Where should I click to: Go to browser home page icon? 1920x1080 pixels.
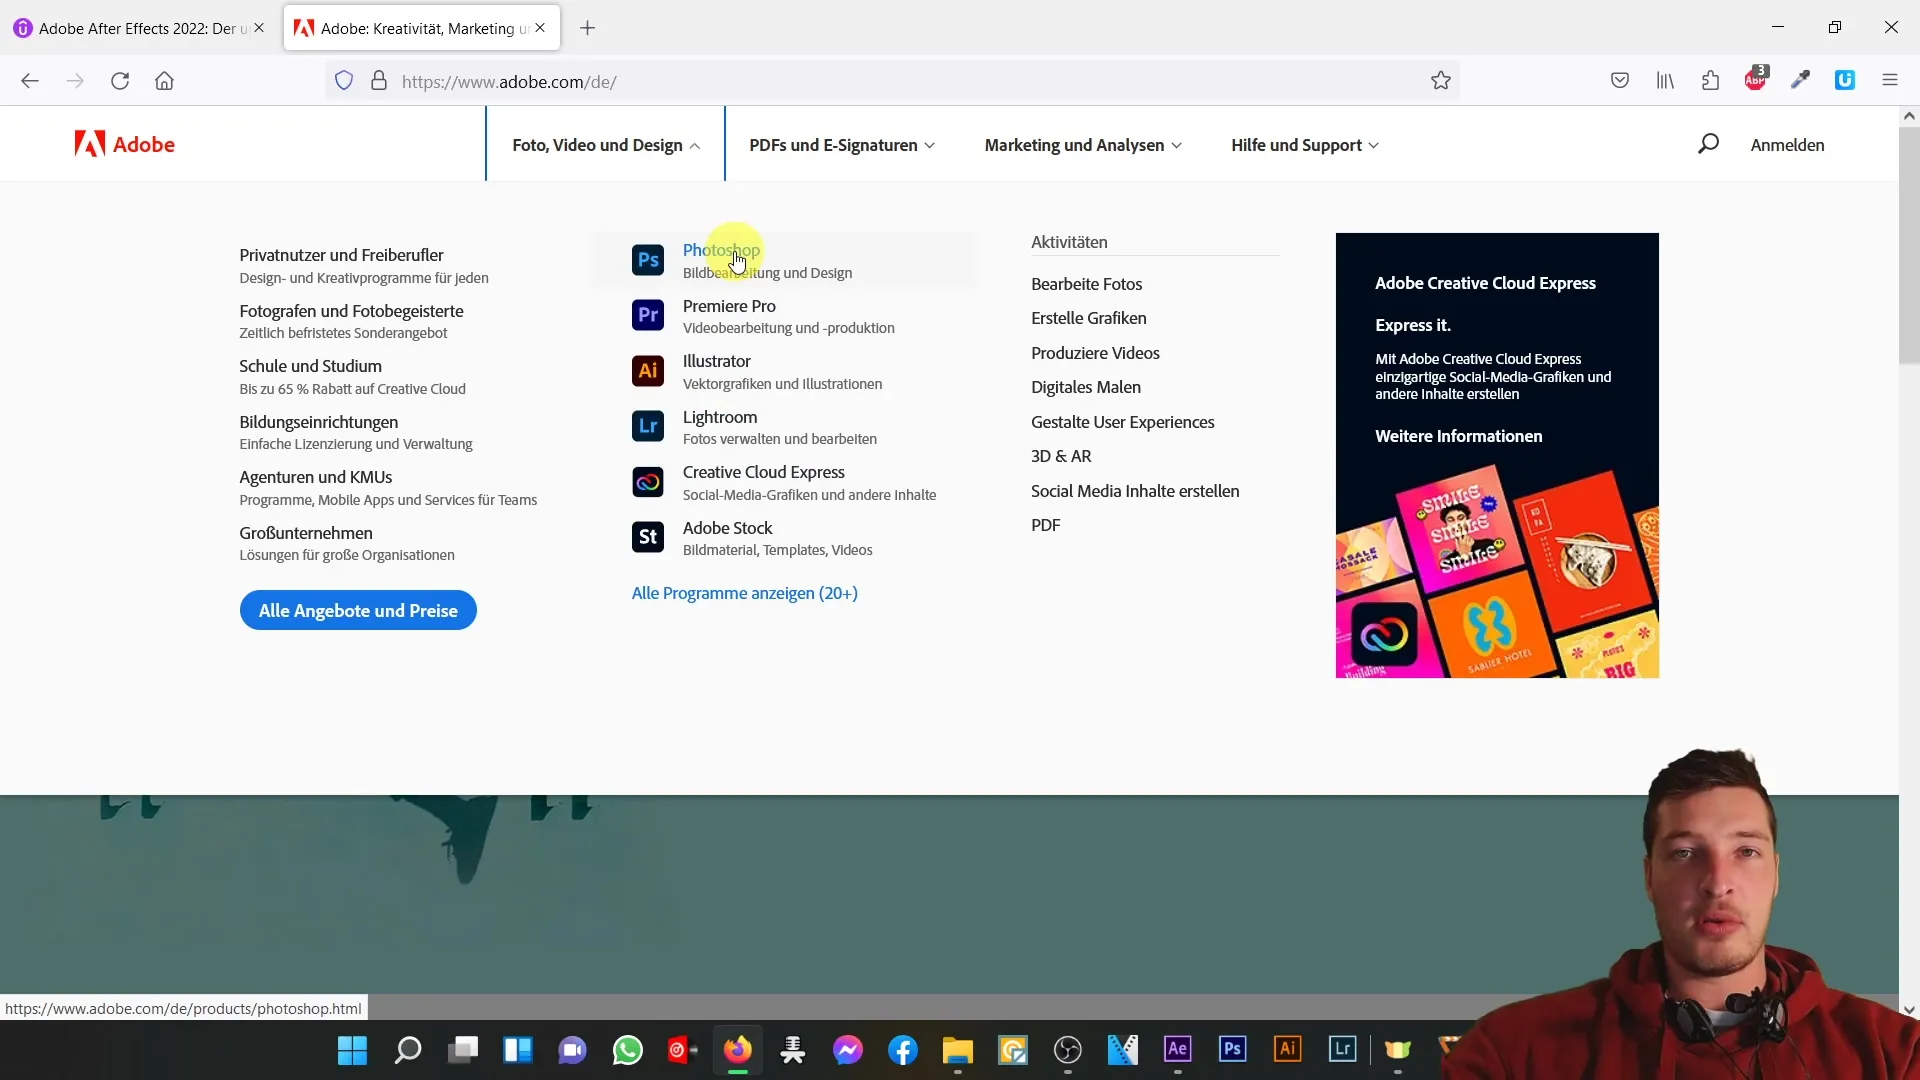point(164,81)
